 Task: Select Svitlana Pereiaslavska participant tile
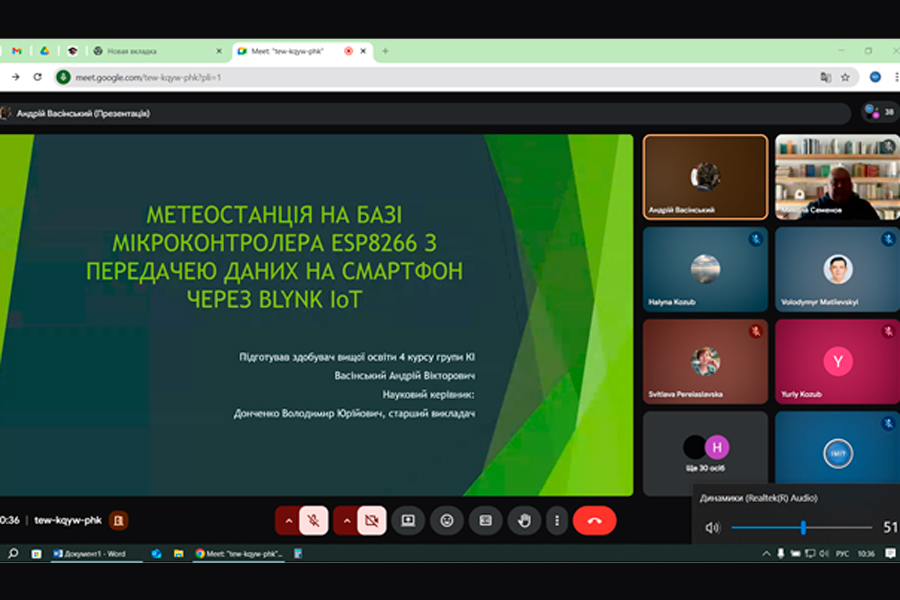[x=705, y=362]
